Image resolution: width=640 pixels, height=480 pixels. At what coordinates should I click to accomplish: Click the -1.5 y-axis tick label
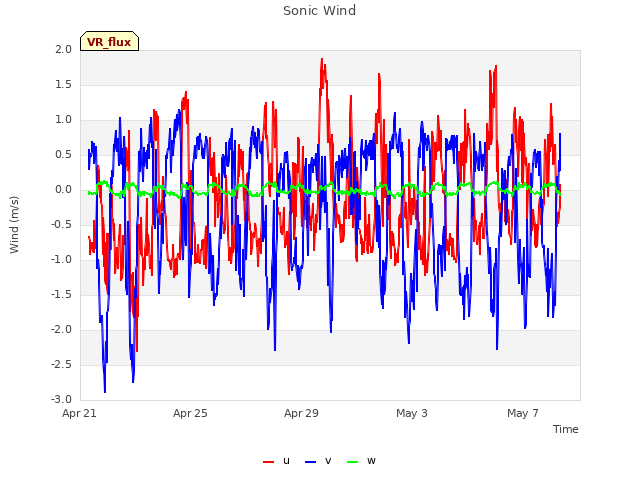point(62,295)
